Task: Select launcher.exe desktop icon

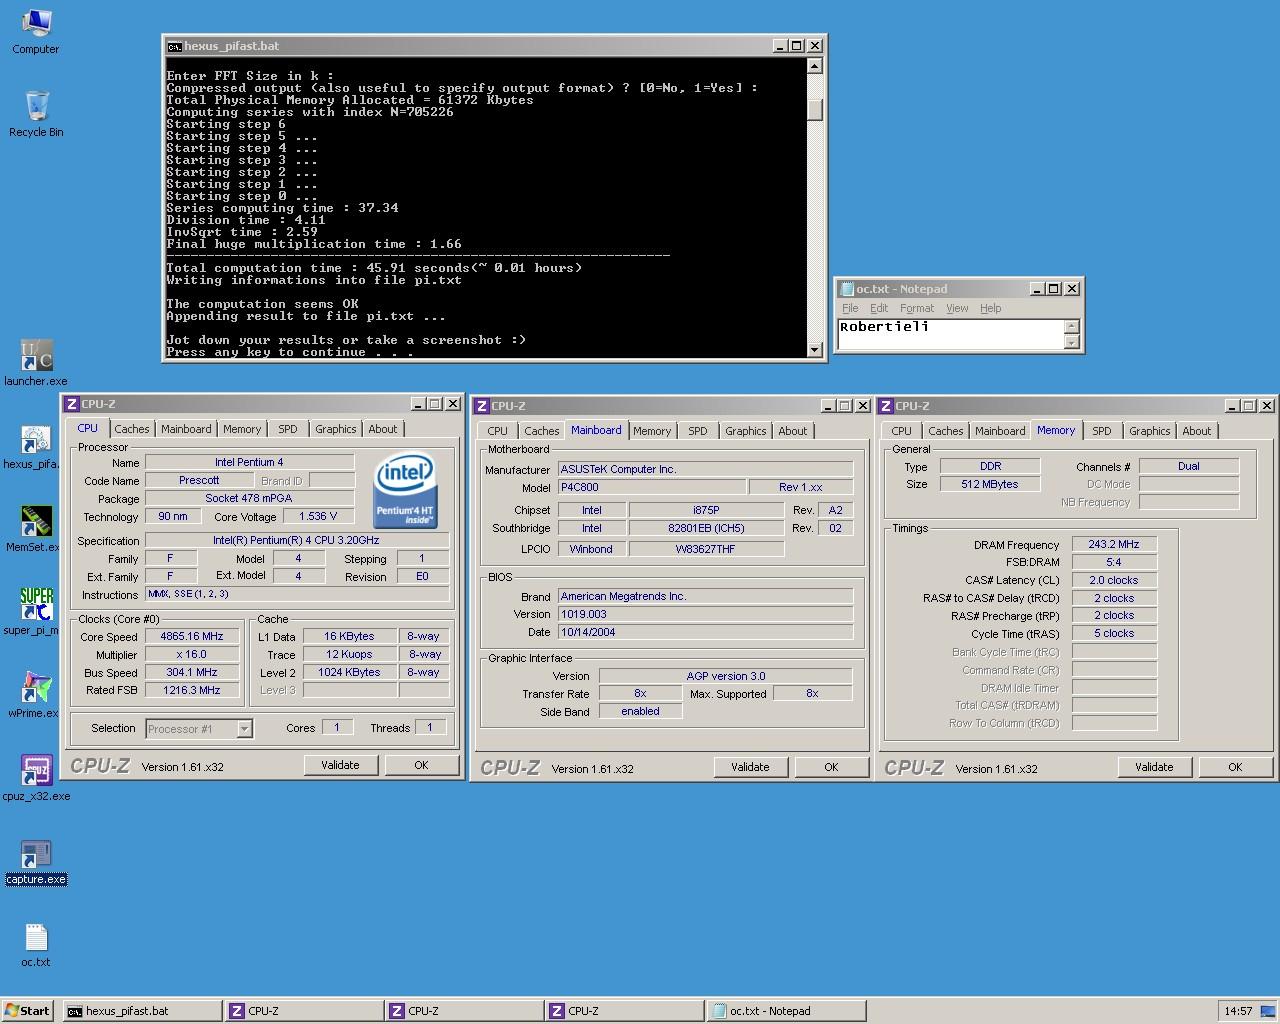Action: (x=36, y=362)
